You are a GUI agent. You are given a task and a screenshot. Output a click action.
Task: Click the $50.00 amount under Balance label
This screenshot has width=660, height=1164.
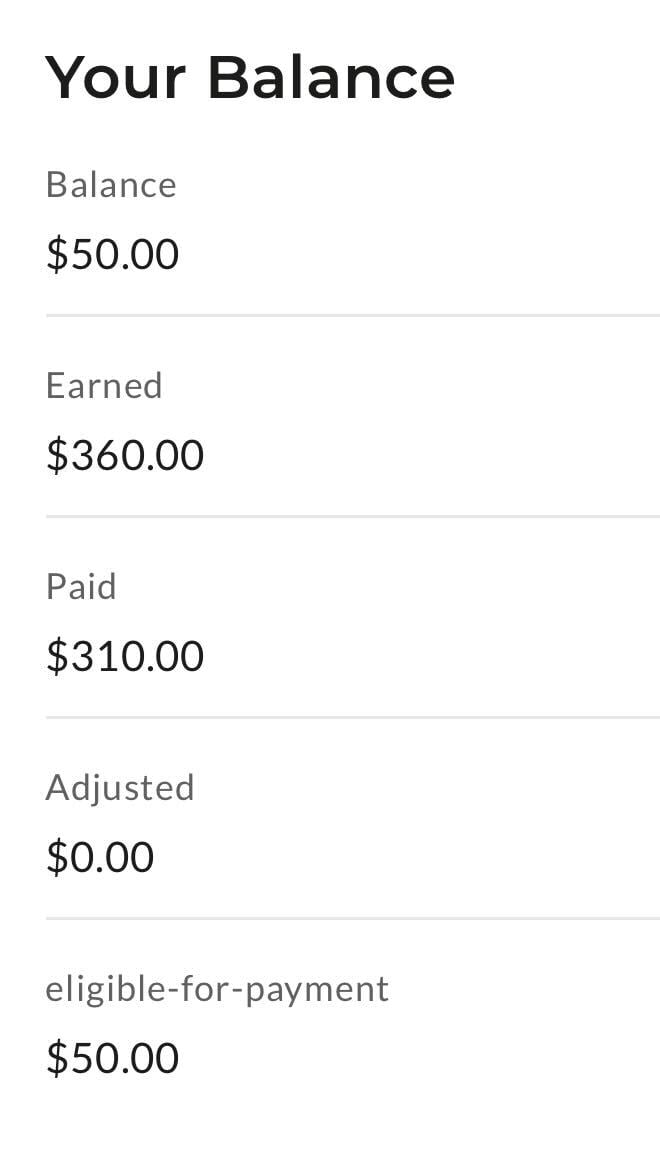112,255
